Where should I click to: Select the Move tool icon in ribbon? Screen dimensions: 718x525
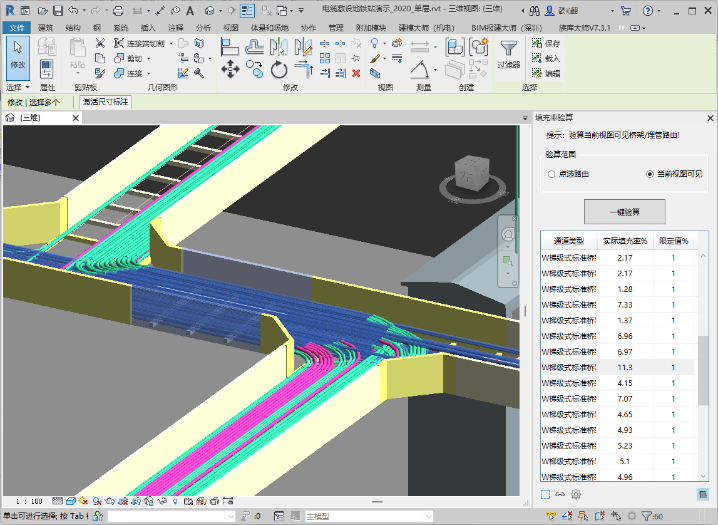pyautogui.click(x=230, y=68)
